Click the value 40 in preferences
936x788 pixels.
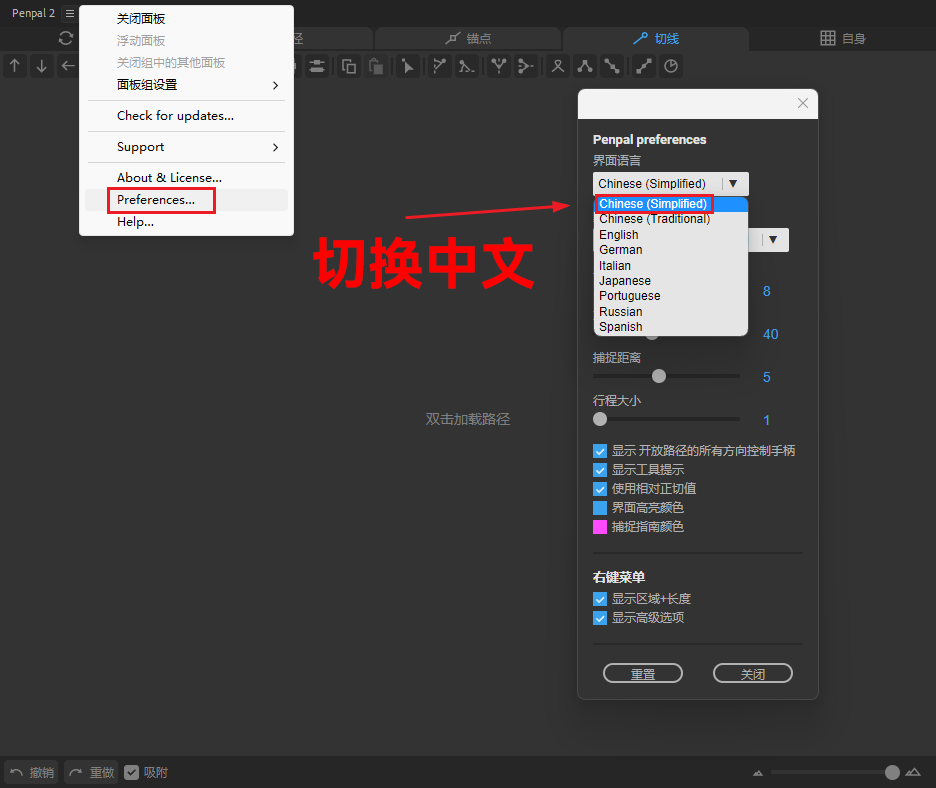pos(771,334)
